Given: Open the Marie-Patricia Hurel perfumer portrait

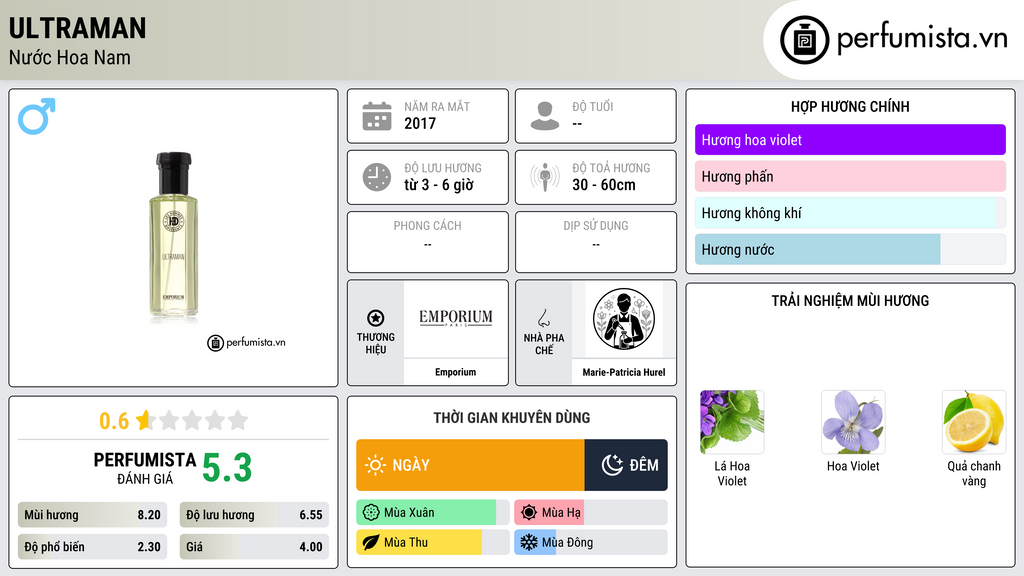Looking at the screenshot, I should pos(624,320).
